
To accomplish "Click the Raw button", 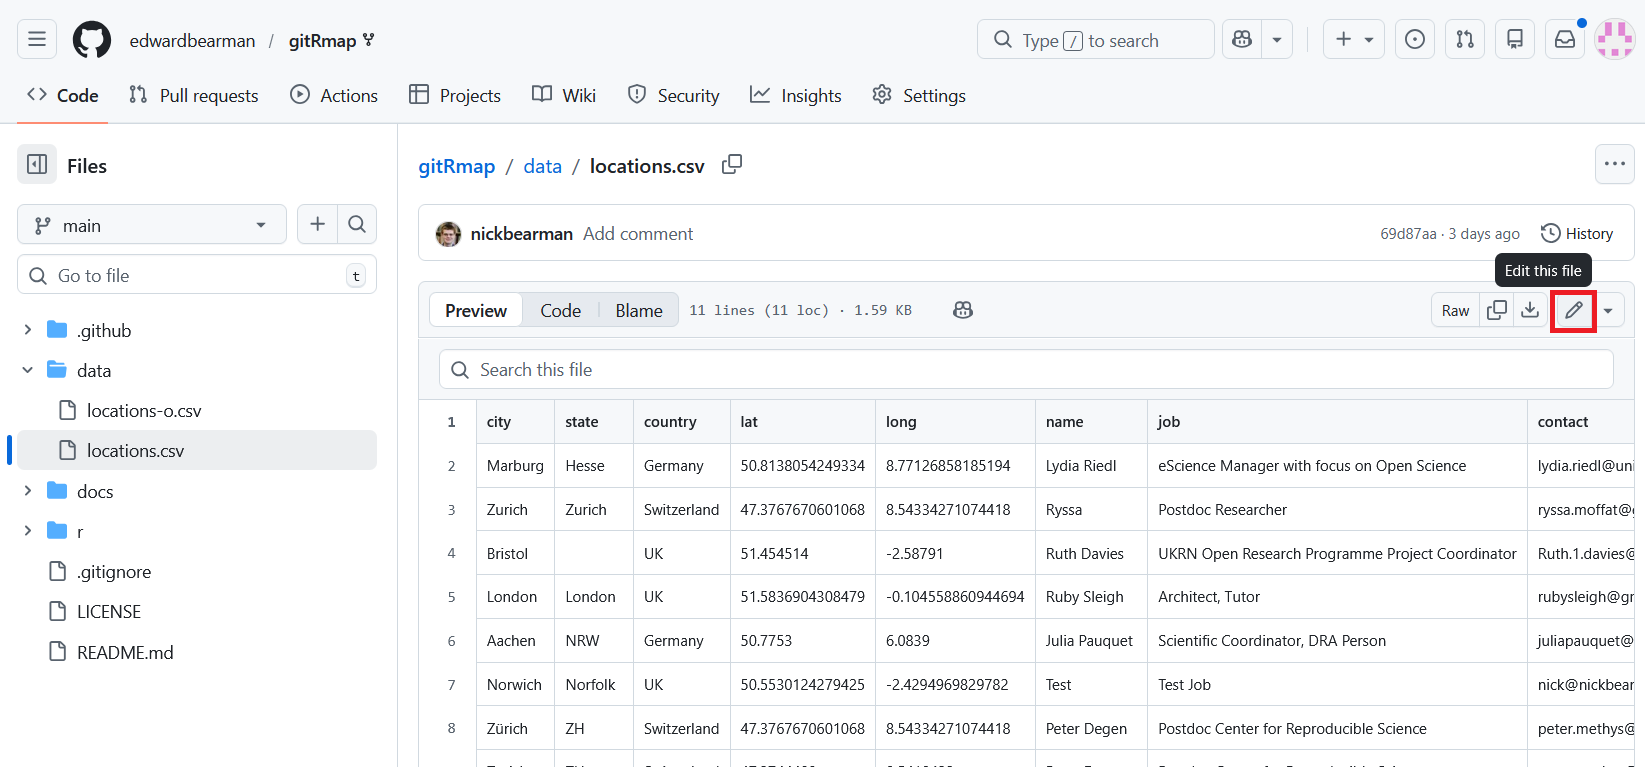I will click(1455, 310).
